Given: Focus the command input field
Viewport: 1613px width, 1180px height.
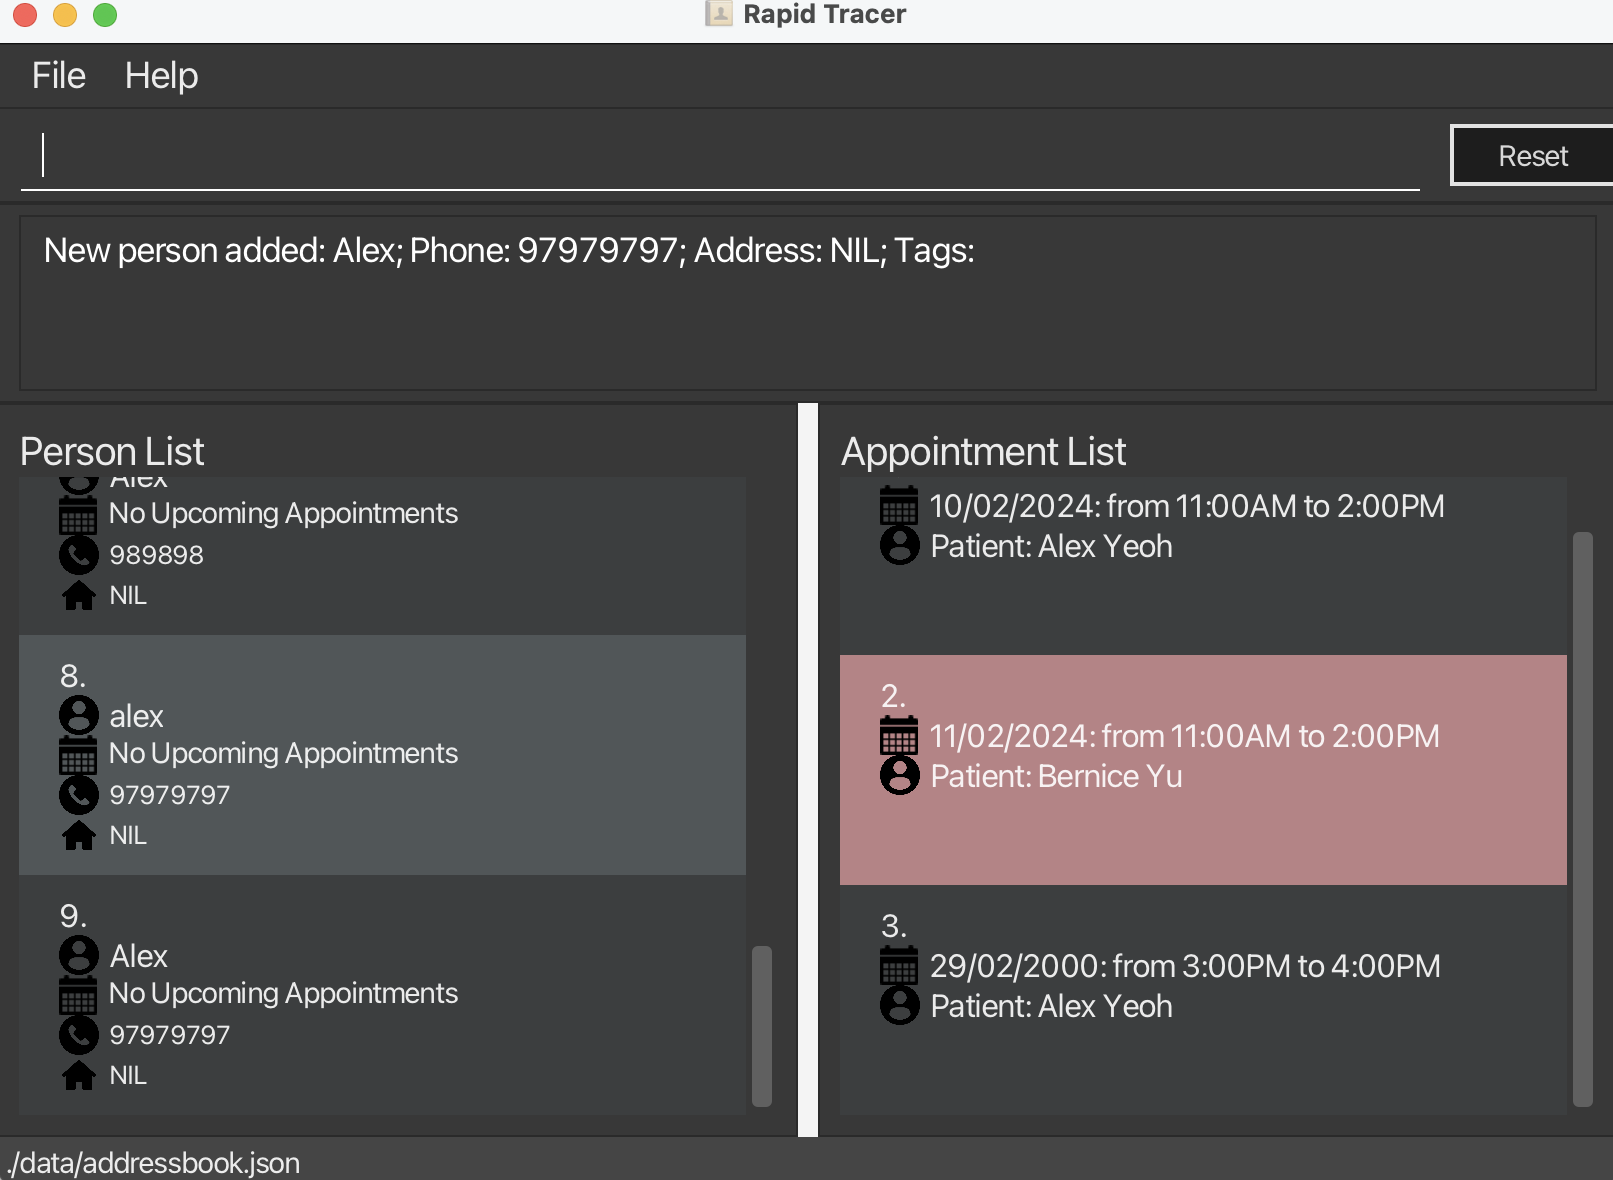Looking at the screenshot, I should pos(720,156).
